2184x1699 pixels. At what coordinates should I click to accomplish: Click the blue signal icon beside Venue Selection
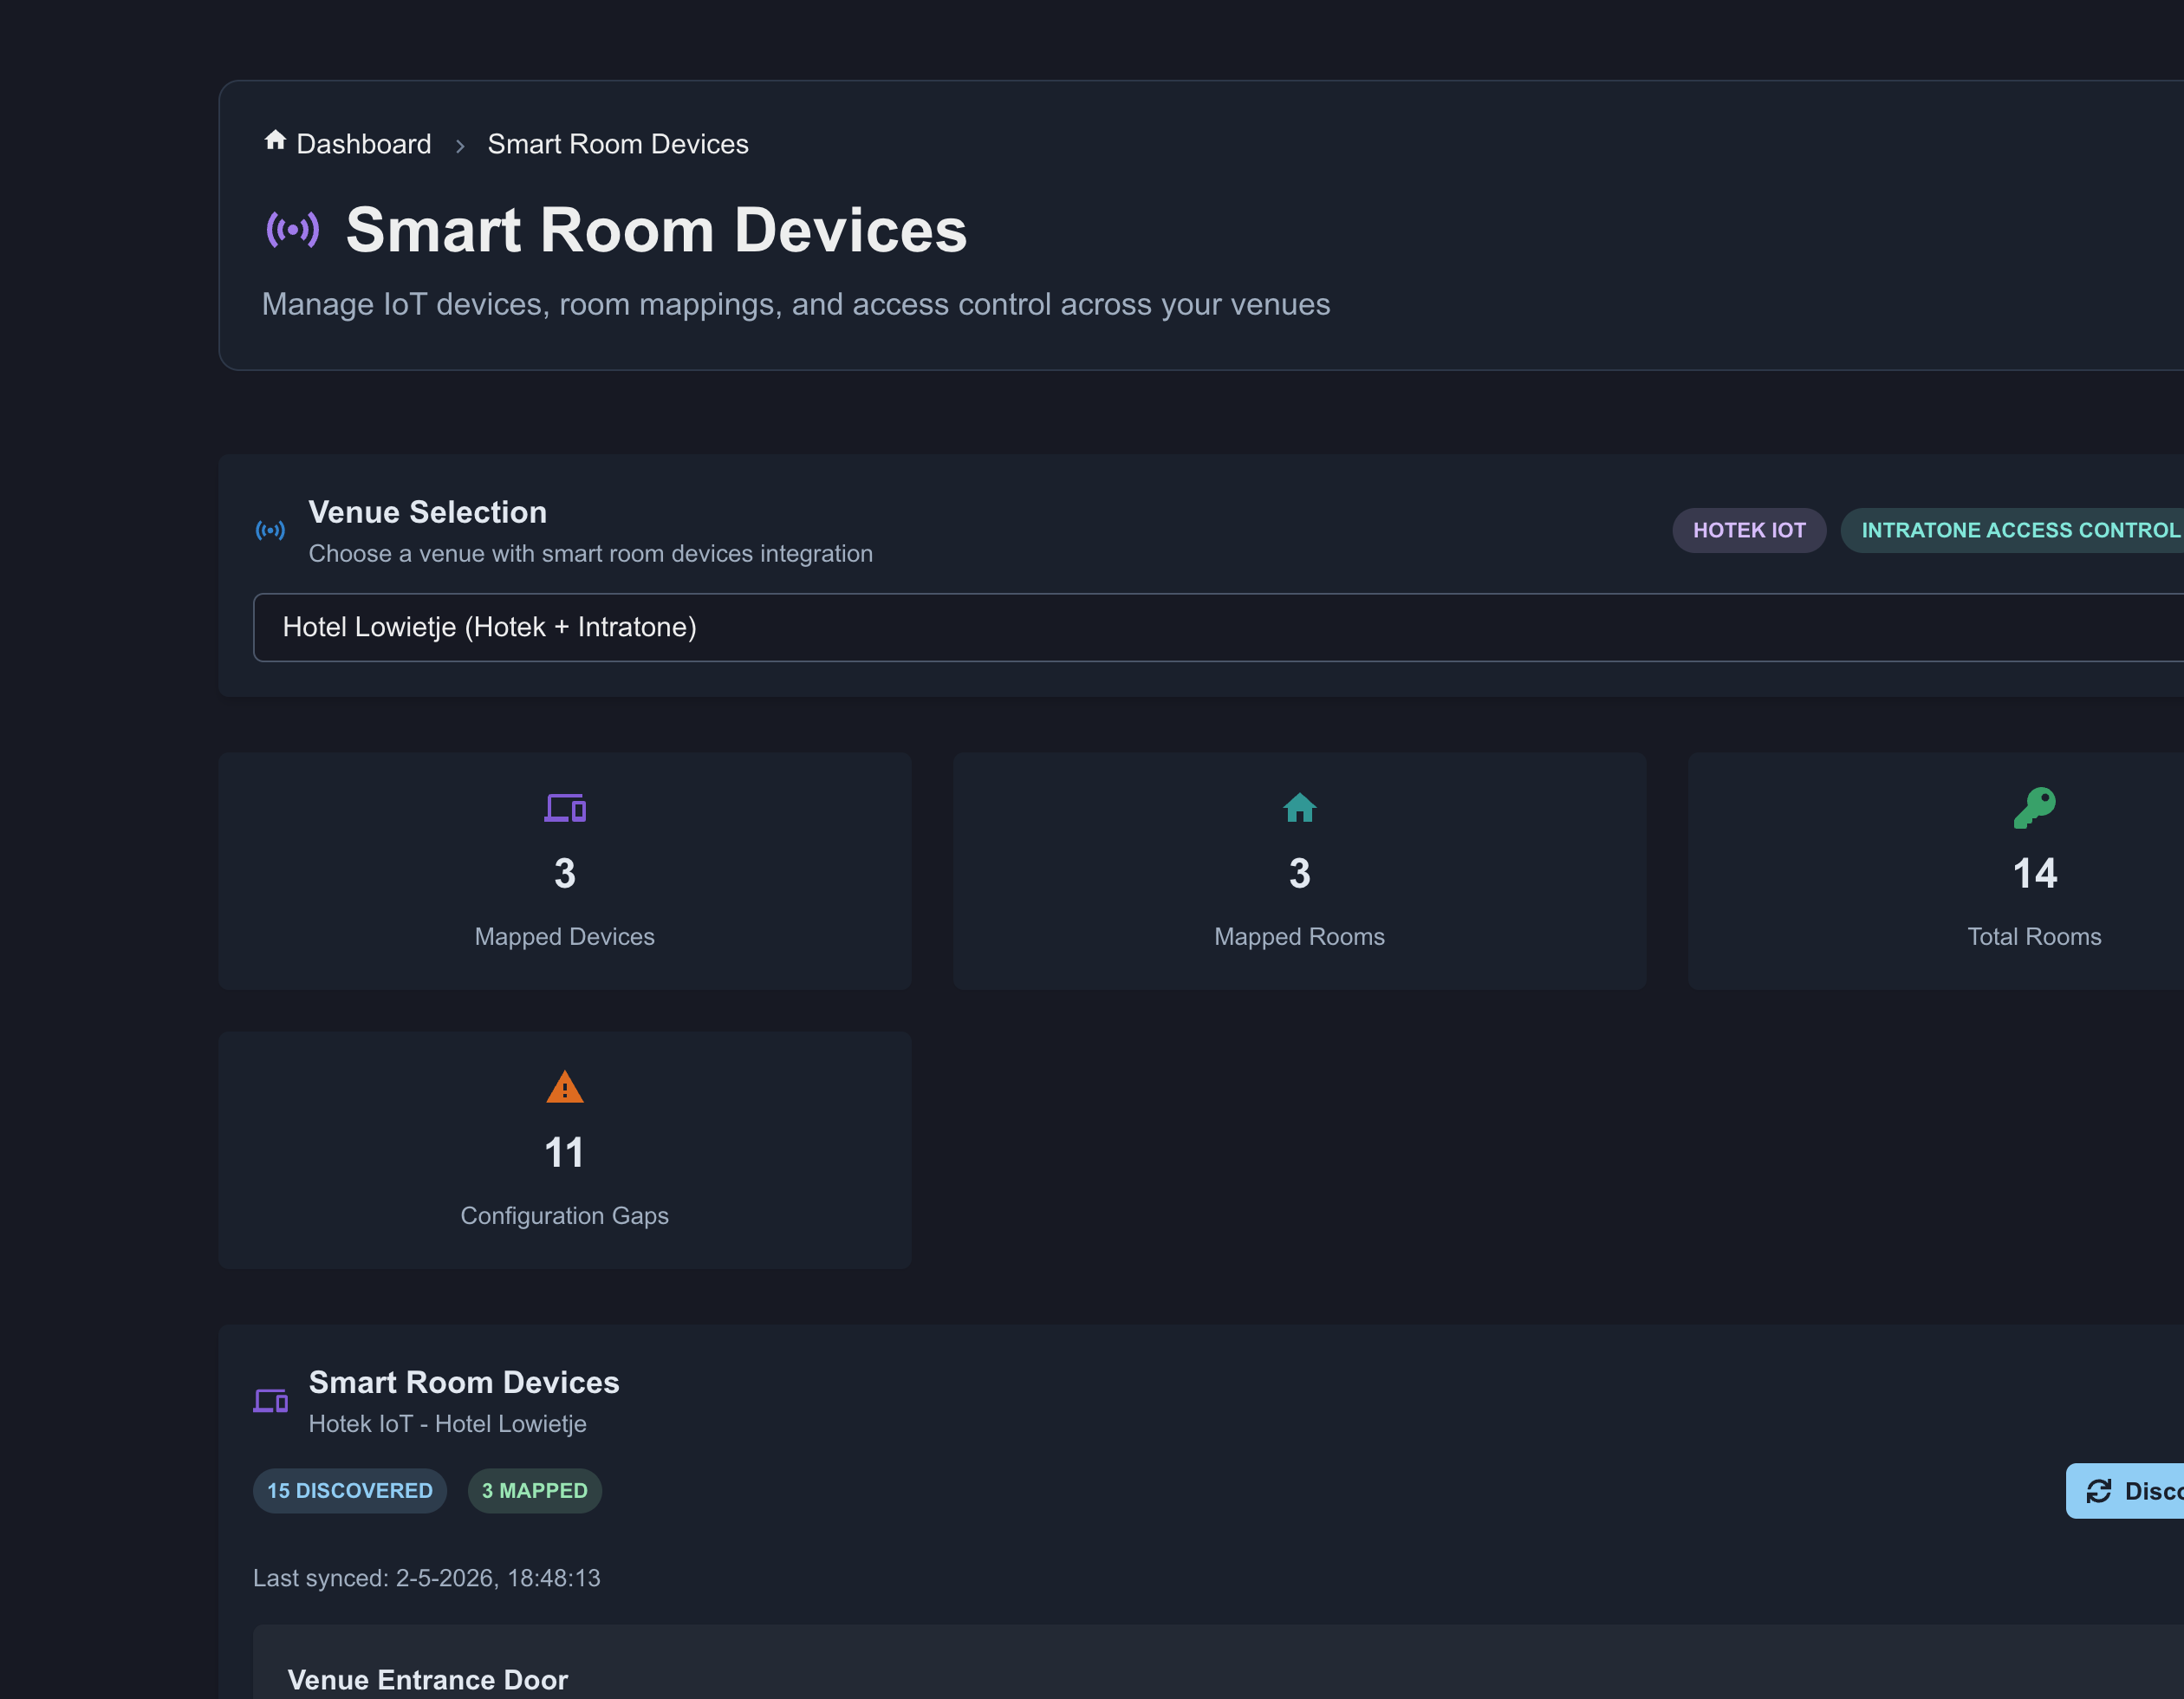tap(270, 530)
